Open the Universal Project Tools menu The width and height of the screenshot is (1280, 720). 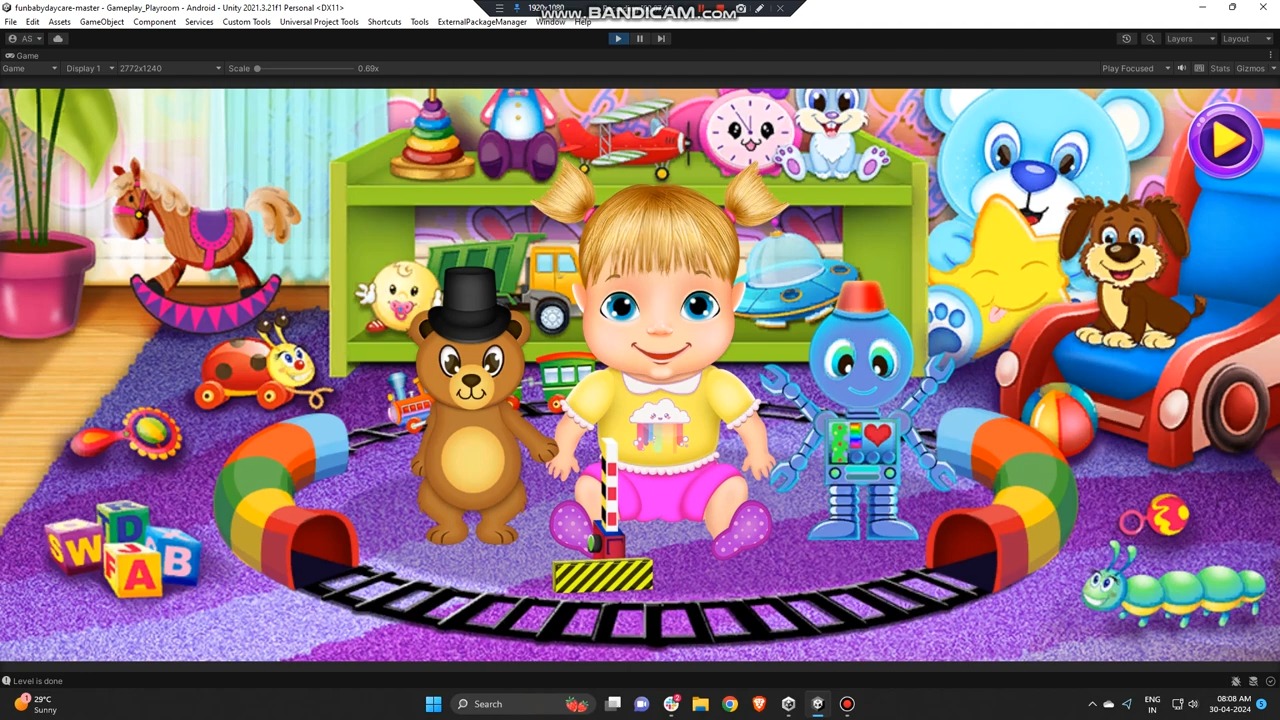pyautogui.click(x=319, y=22)
